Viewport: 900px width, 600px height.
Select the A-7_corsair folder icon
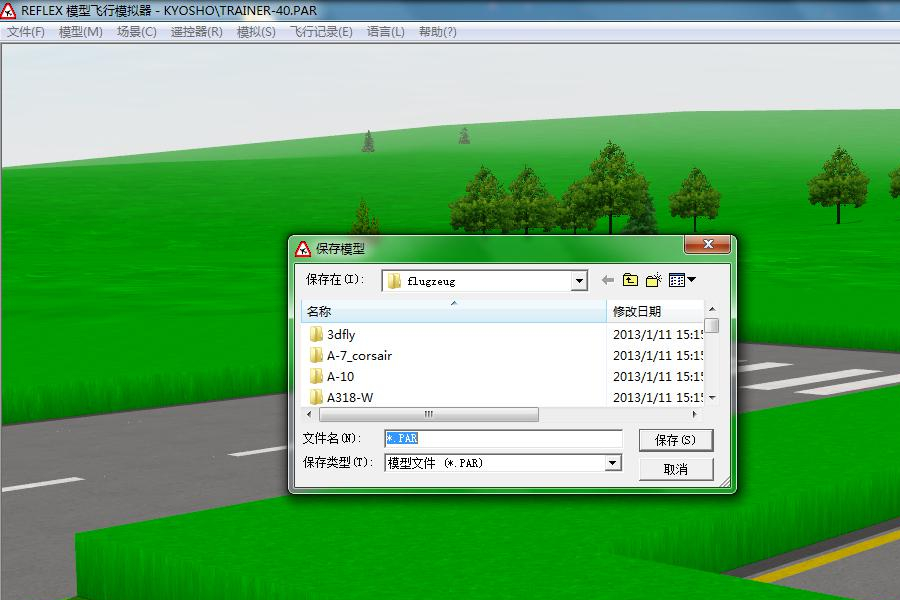tap(316, 355)
